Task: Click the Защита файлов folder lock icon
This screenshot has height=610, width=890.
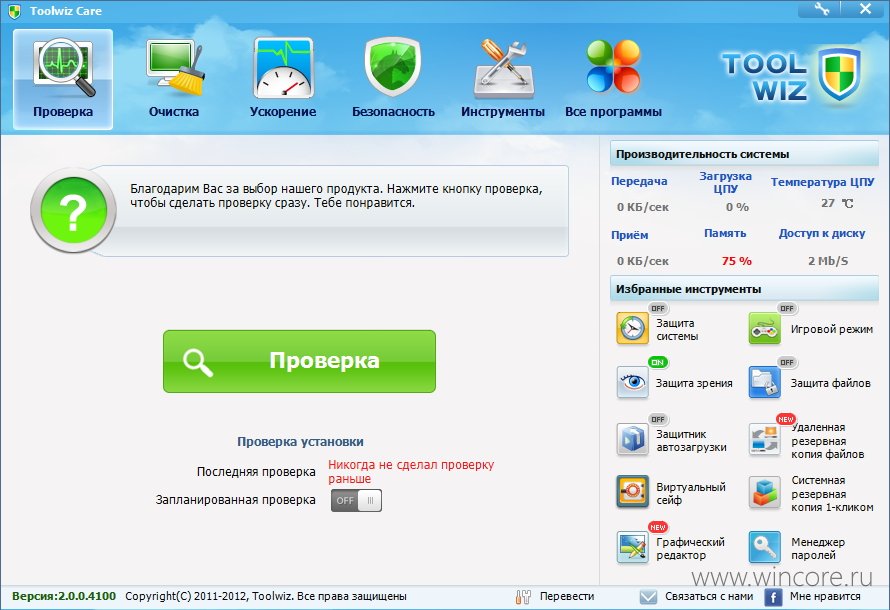Action: (765, 382)
